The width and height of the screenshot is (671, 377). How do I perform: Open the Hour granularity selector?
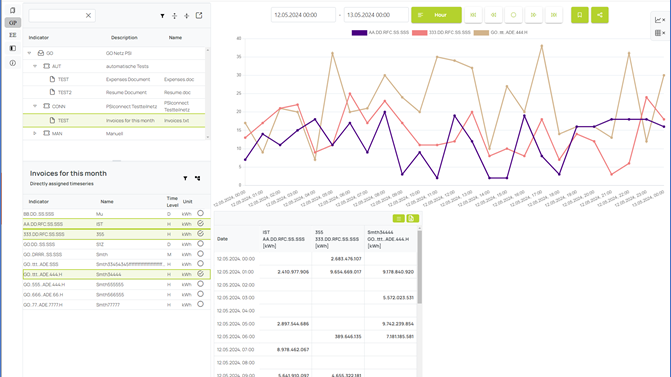(x=436, y=15)
